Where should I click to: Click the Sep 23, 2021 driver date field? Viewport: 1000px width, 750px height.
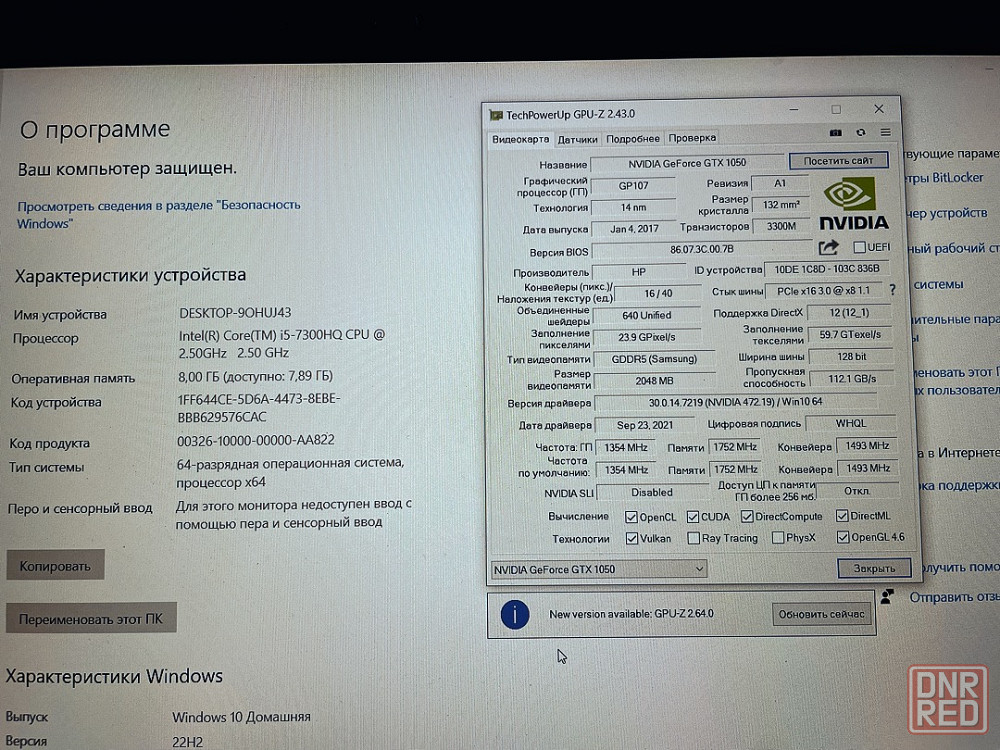[x=645, y=425]
